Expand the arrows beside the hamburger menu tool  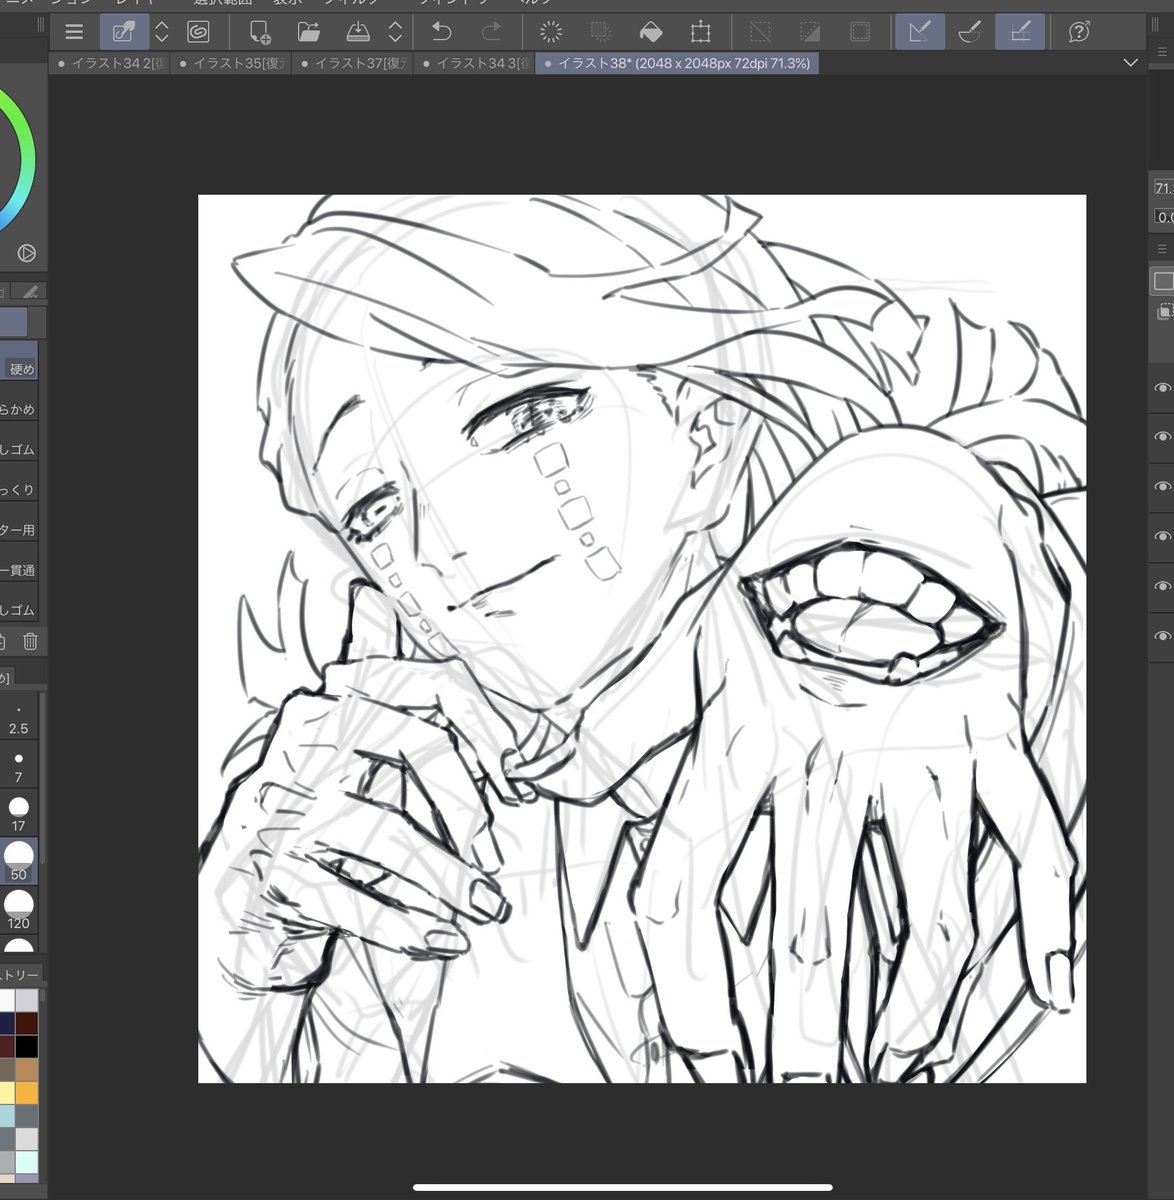(x=162, y=32)
